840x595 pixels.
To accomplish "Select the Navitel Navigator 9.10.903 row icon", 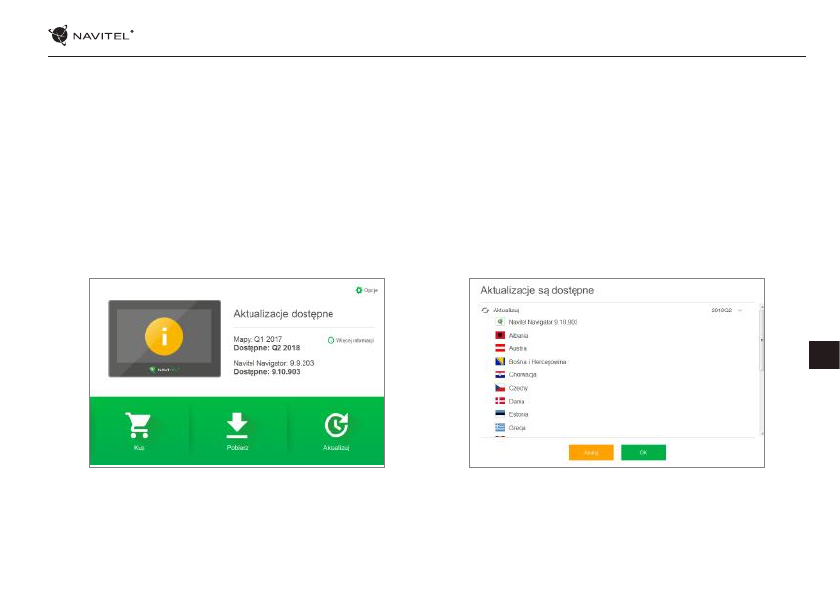I will [x=500, y=322].
